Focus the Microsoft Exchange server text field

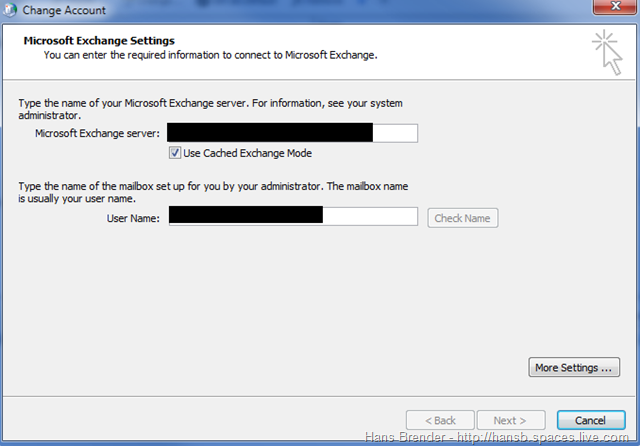click(292, 133)
